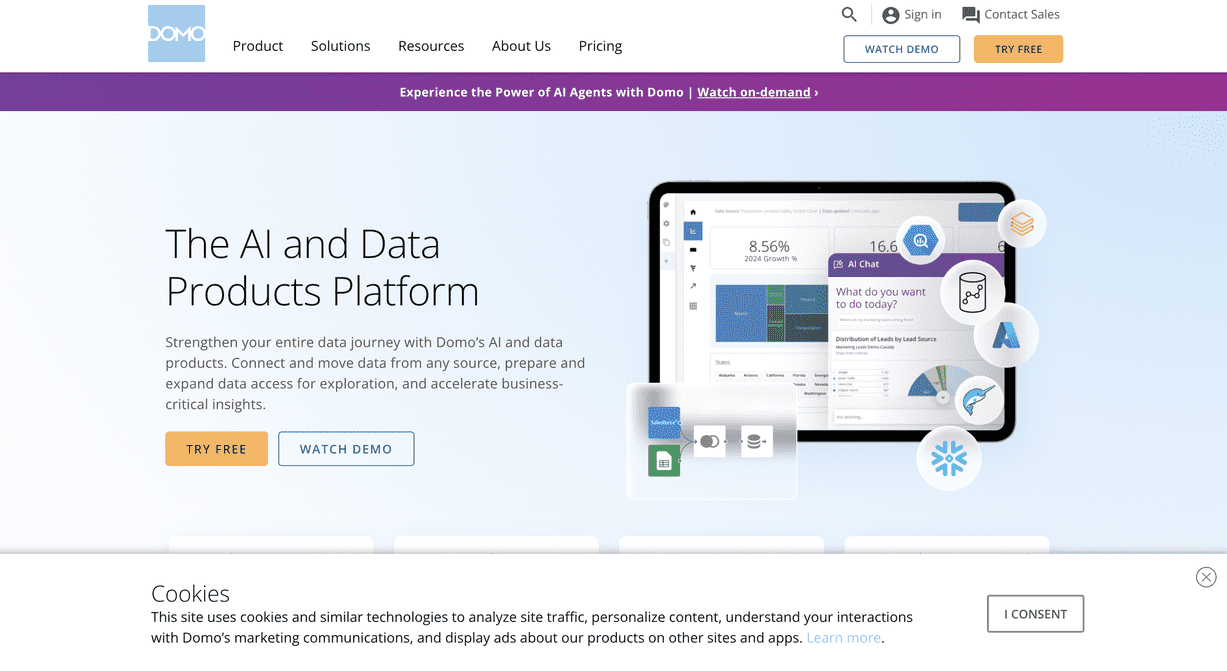Click WATCH DEMO below the hero paragraph
Screen dimensions: 1227x671
[346, 449]
